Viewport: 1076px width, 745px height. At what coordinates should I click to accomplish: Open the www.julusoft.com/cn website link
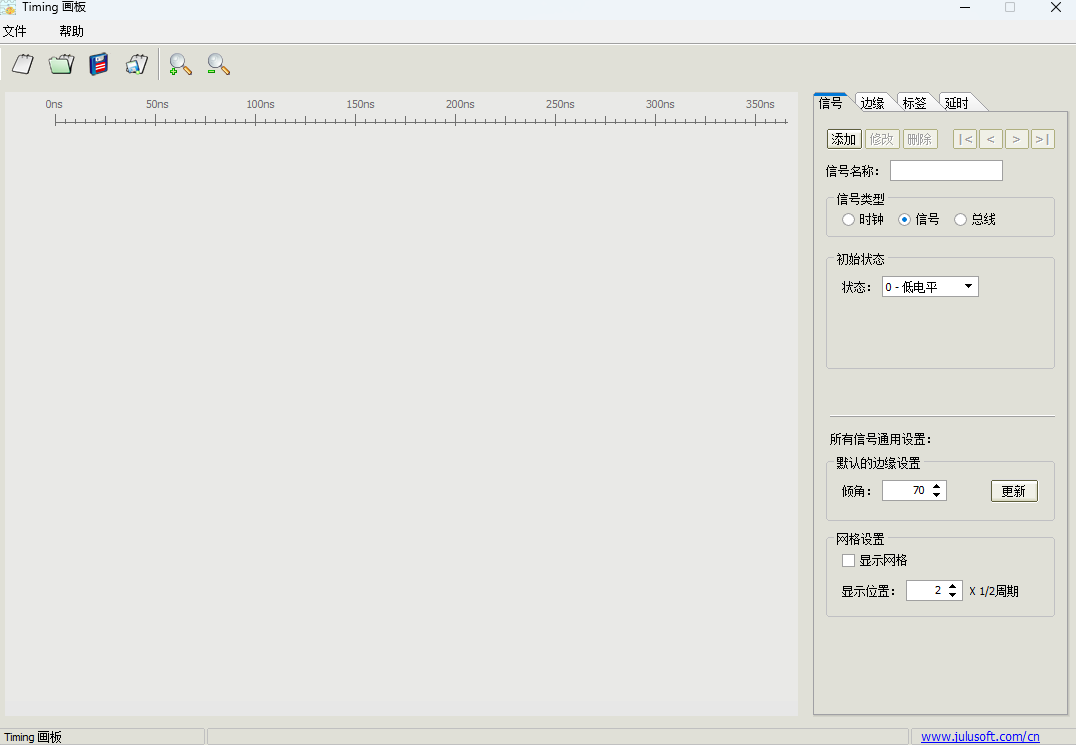[x=978, y=736]
